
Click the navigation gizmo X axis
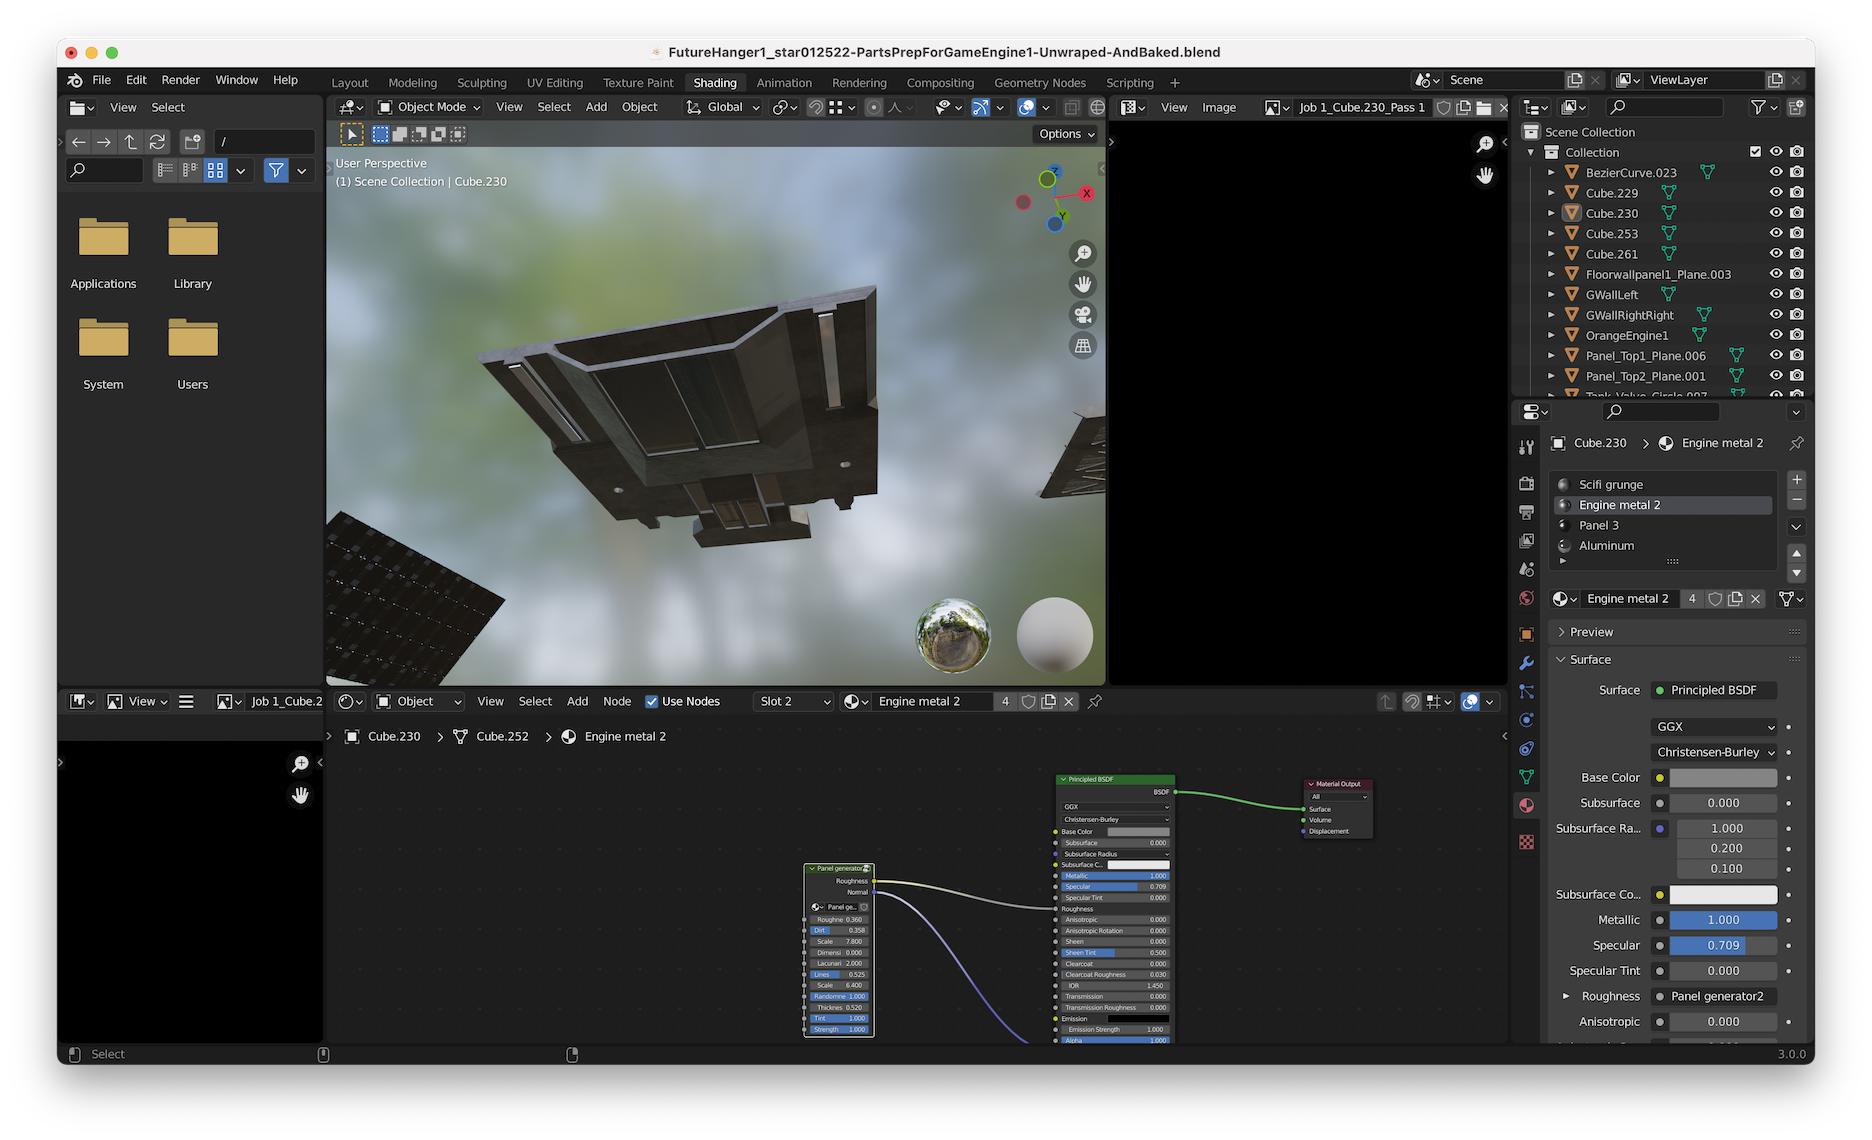click(x=1087, y=193)
